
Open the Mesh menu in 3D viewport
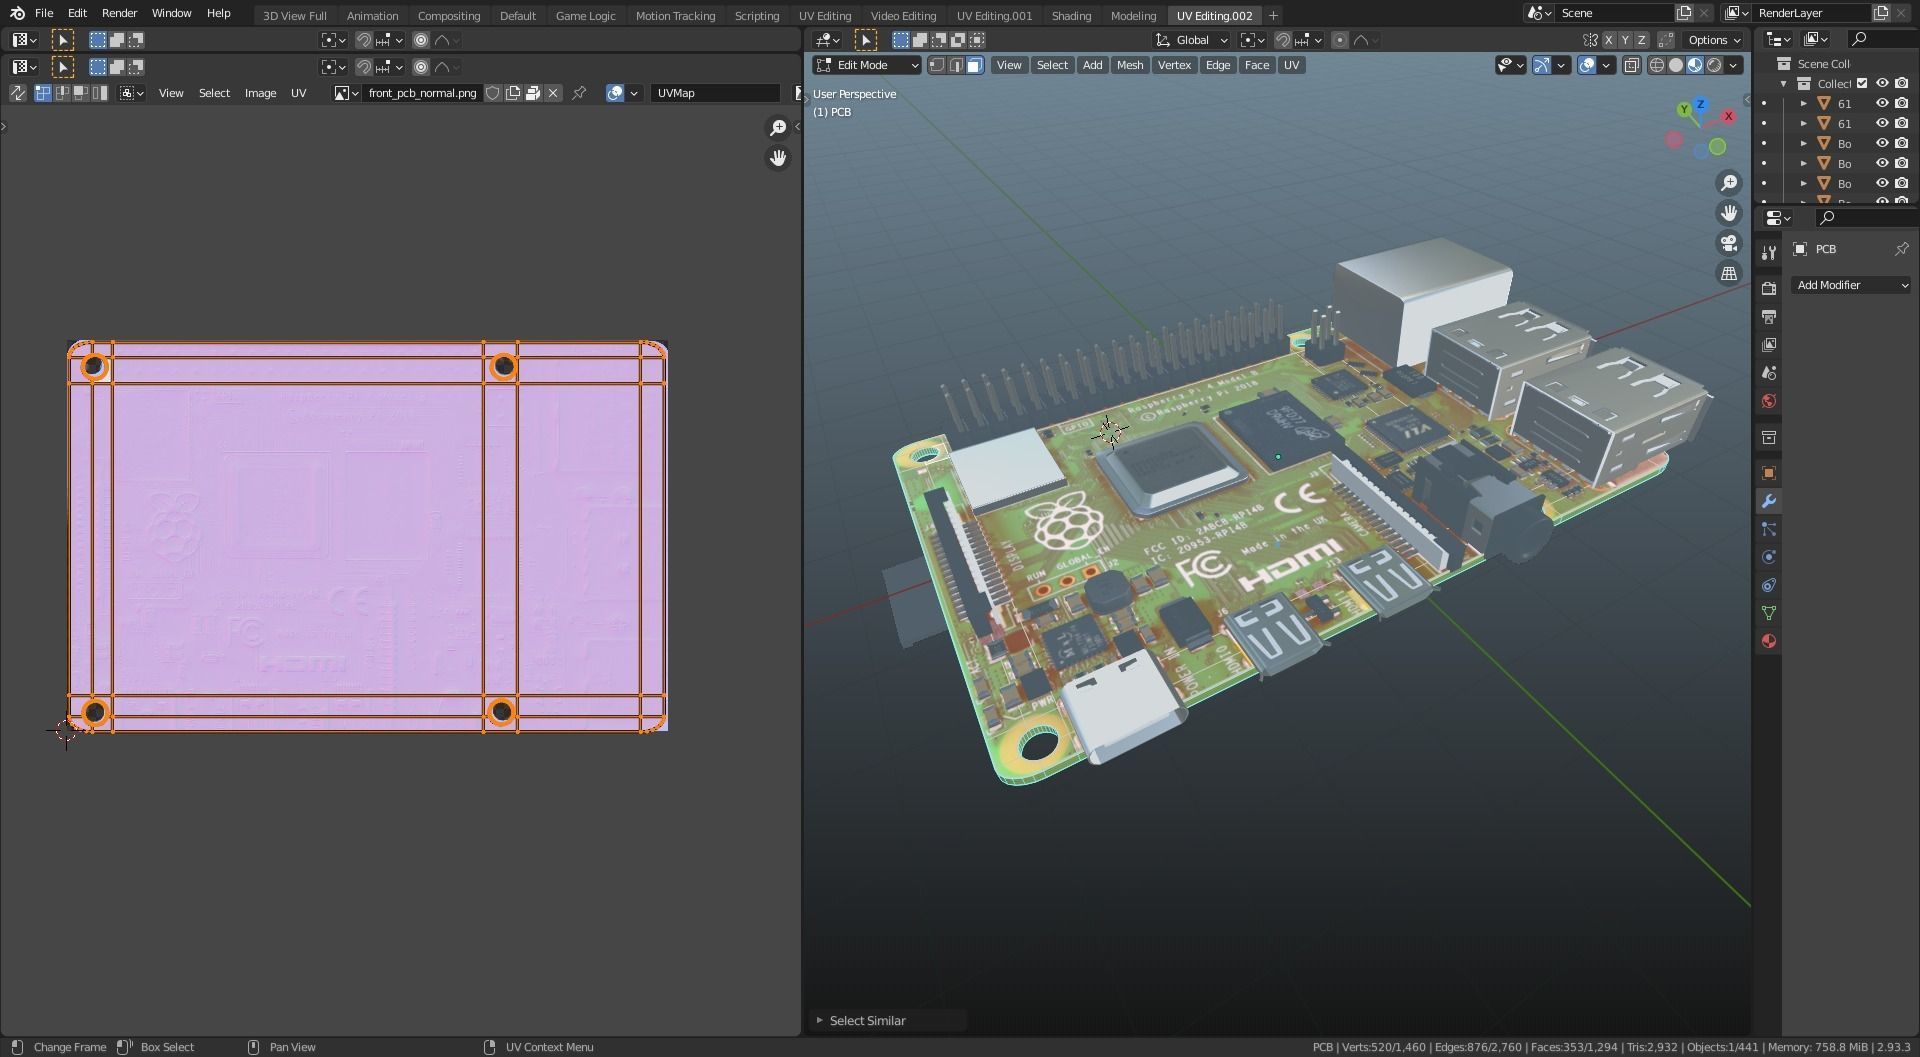1130,65
